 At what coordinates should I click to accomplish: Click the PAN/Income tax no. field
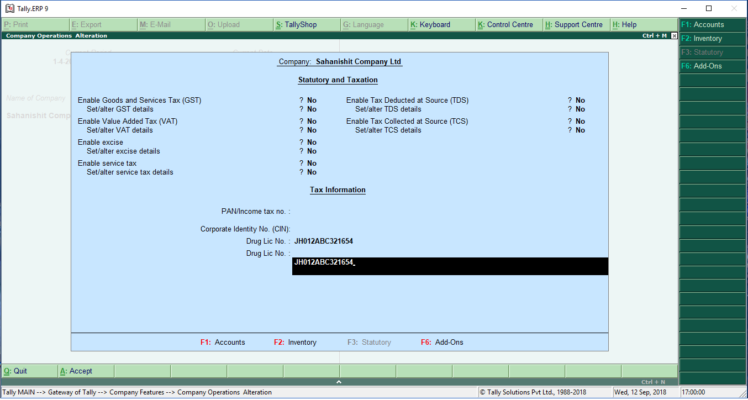click(x=450, y=211)
